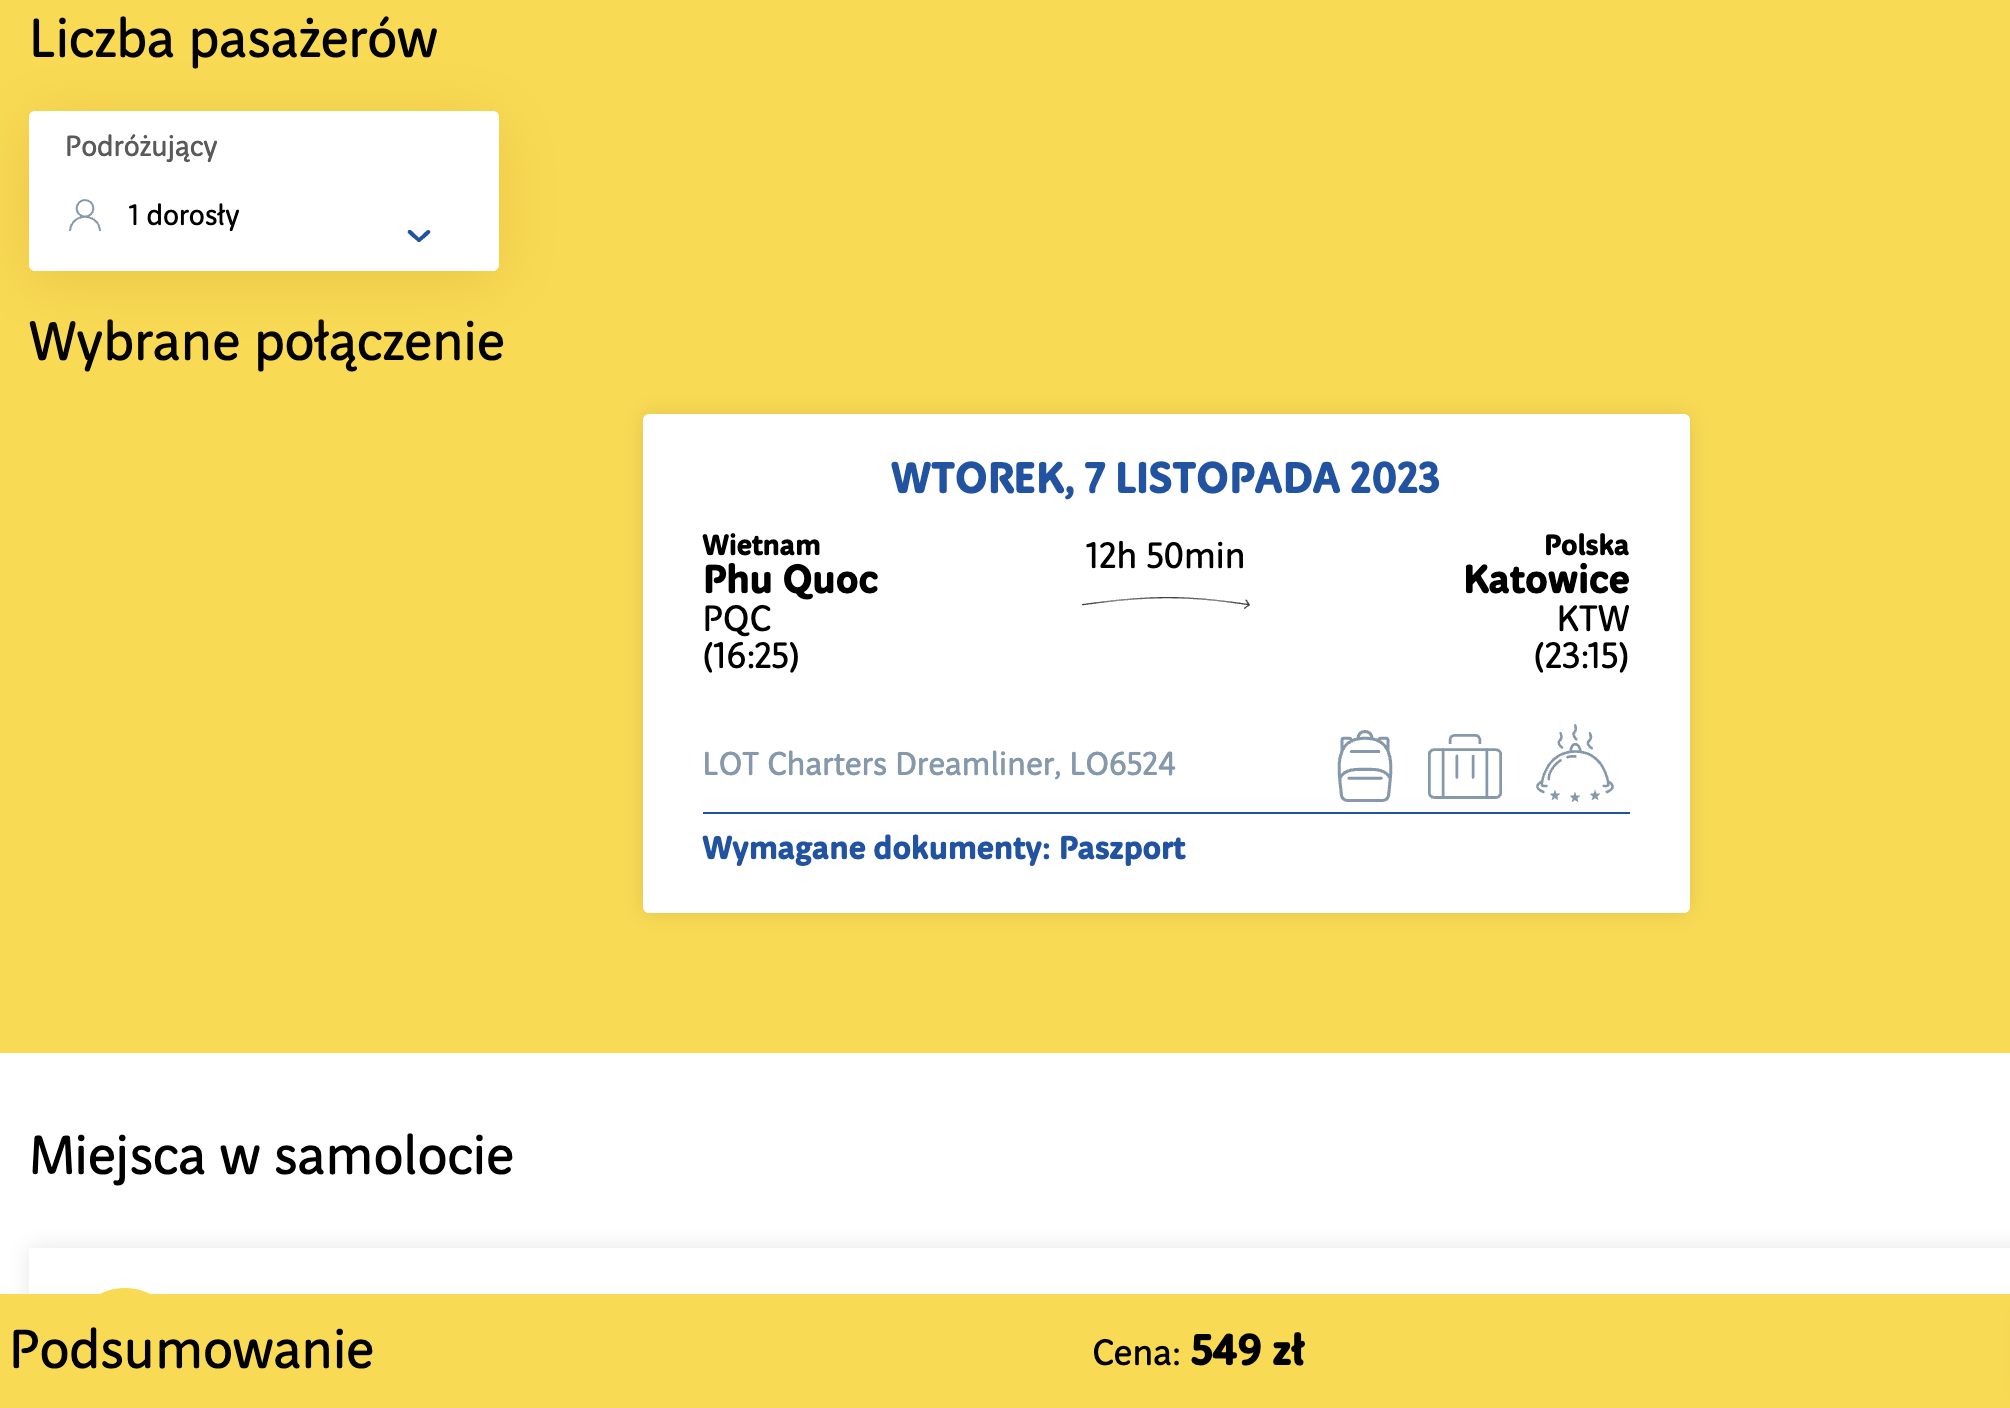Select the Katowice arrival airport name
This screenshot has height=1408, width=2010.
pos(1546,580)
